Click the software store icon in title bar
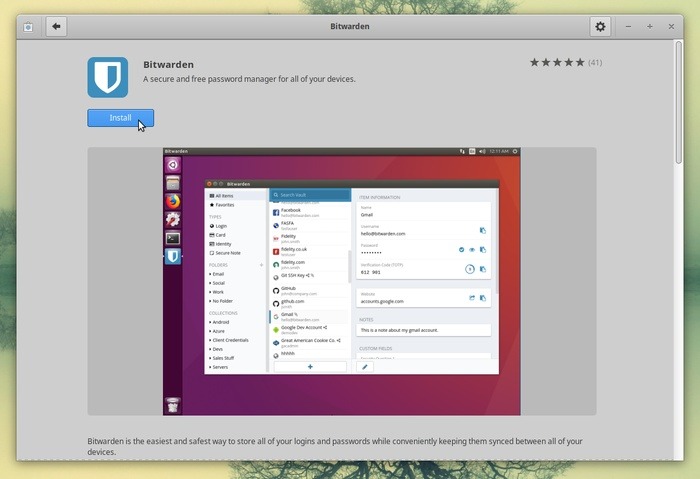Image resolution: width=700 pixels, height=479 pixels. point(28,27)
